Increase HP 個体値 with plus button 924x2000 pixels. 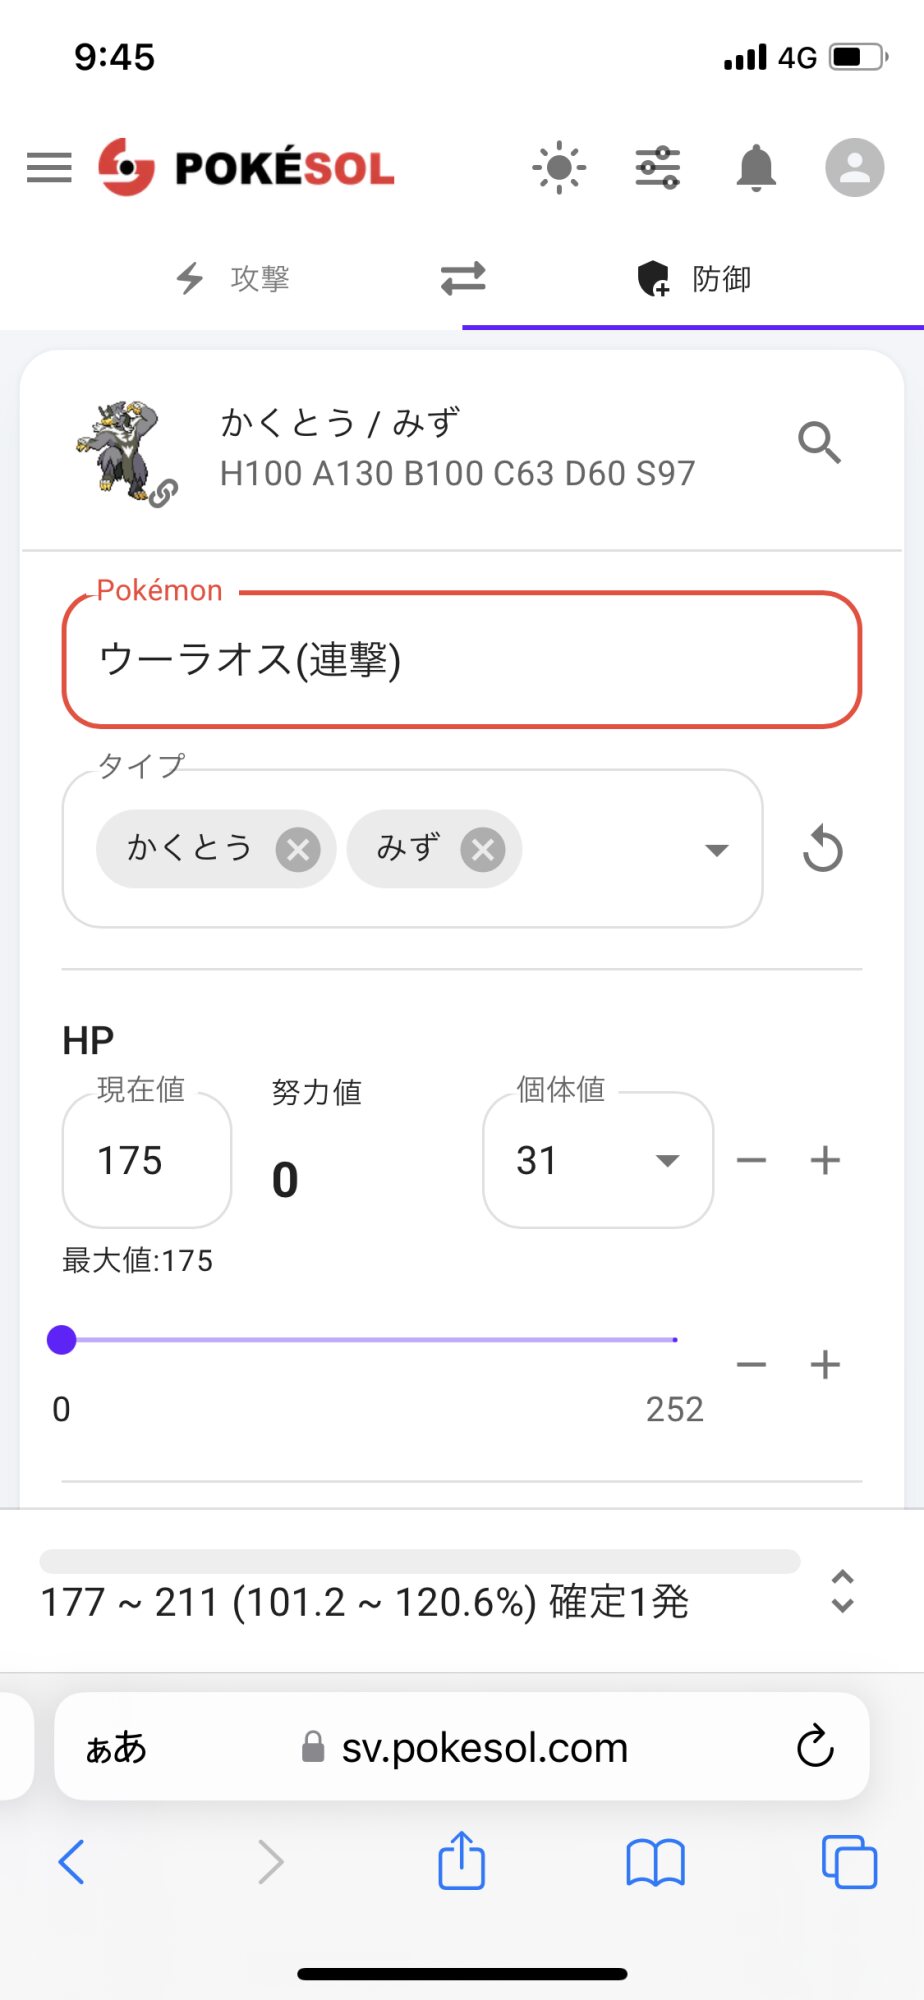point(825,1160)
